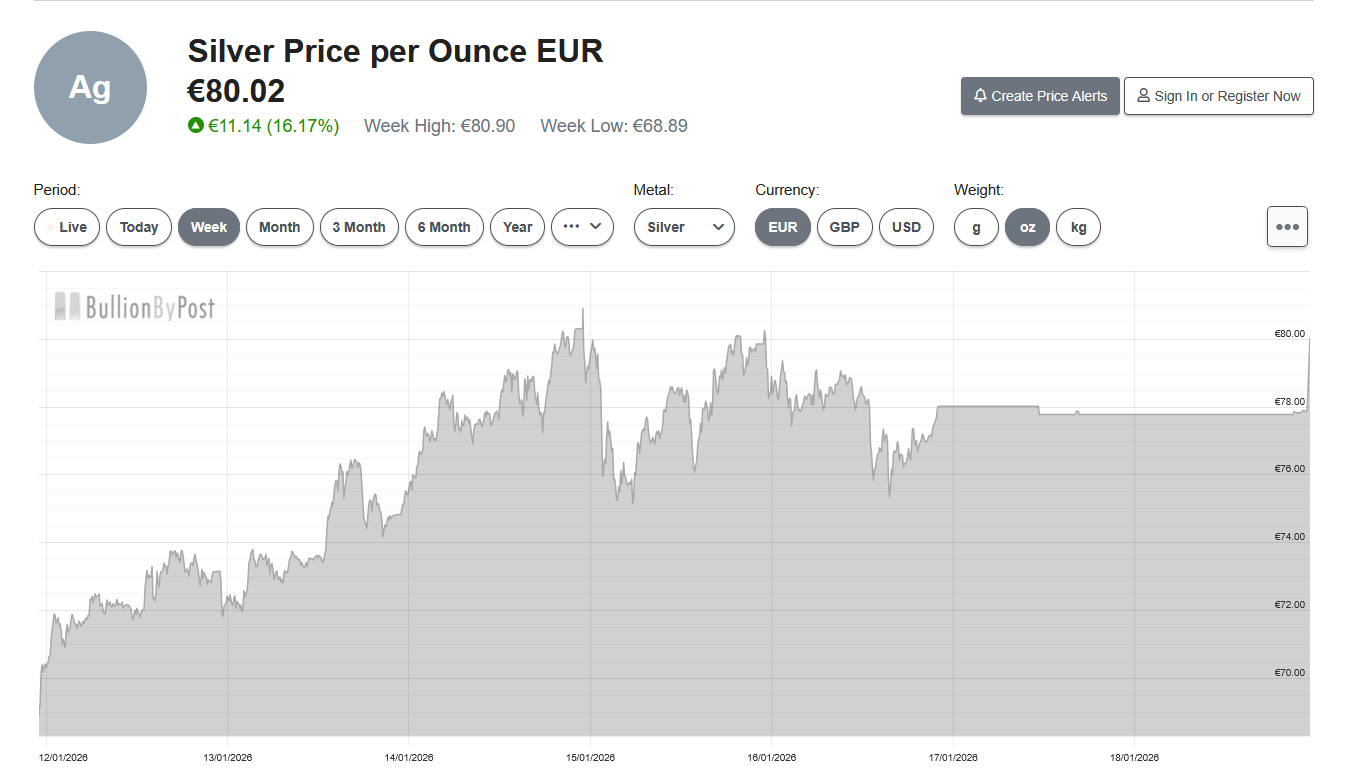Click the 15/01/2026 axis date label
Image resolution: width=1356 pixels, height=771 pixels.
pos(591,757)
